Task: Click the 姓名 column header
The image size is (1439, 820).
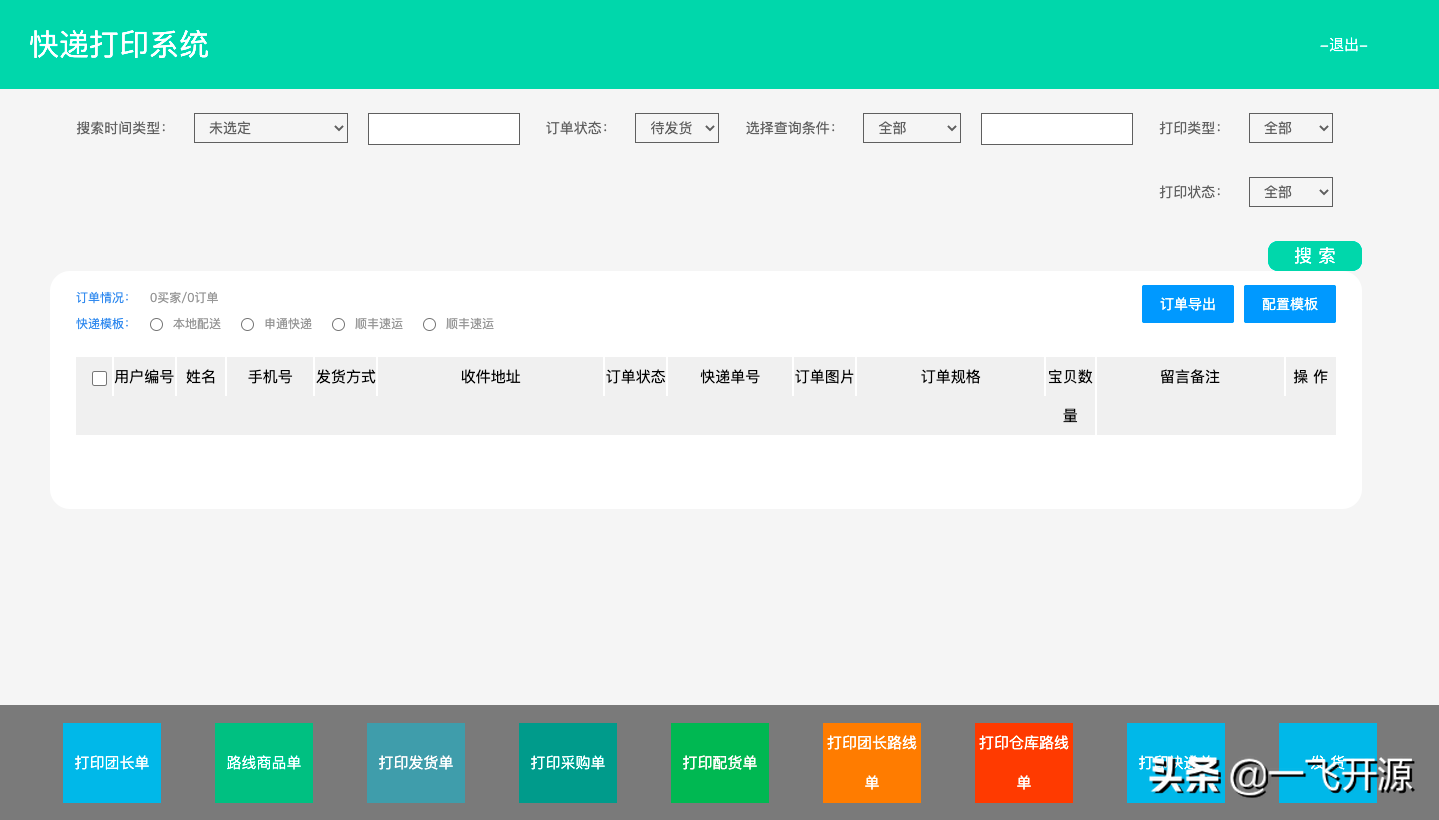Action: tap(201, 377)
